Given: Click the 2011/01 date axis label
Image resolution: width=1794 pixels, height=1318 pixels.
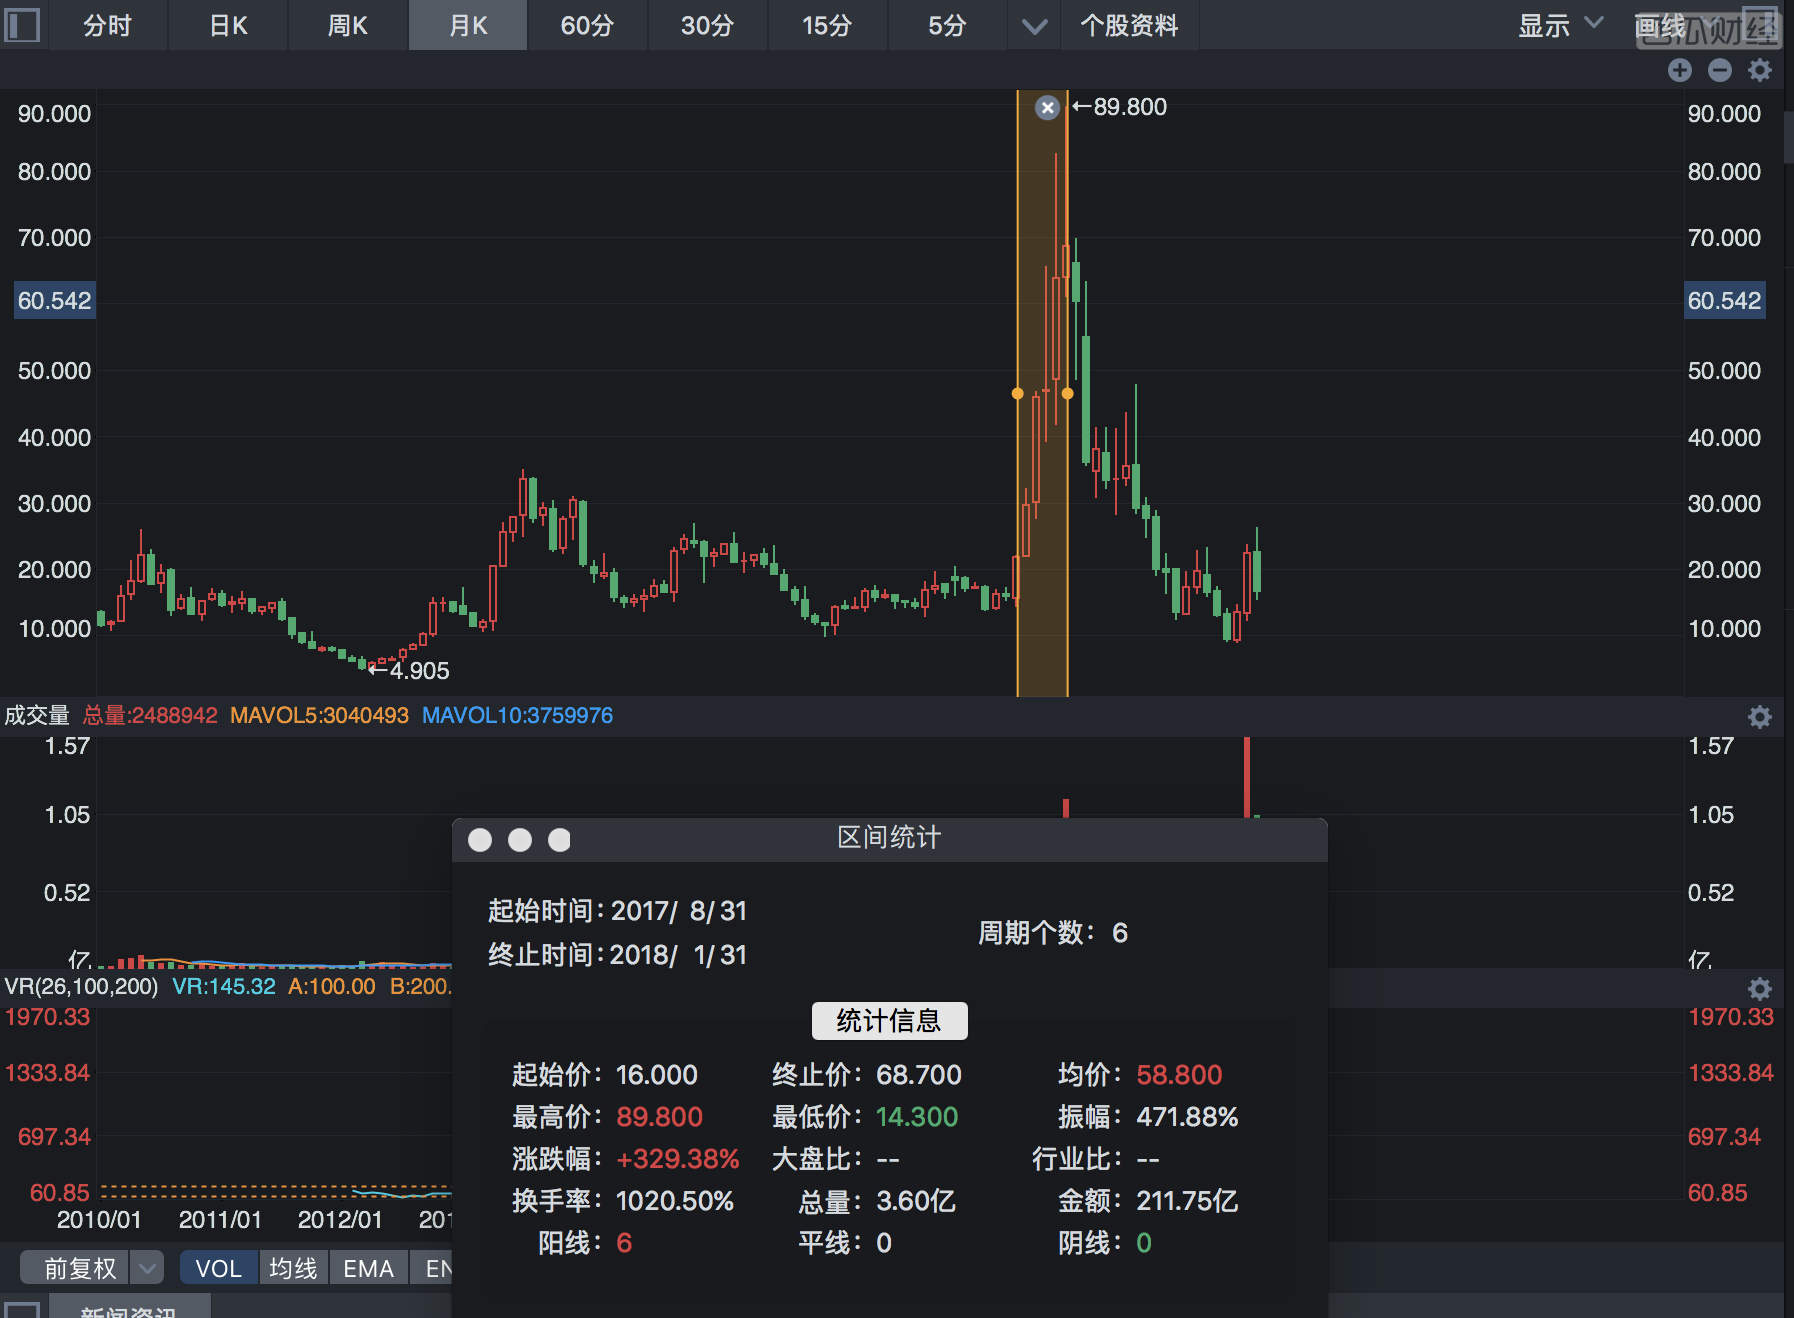Looking at the screenshot, I should 220,1220.
